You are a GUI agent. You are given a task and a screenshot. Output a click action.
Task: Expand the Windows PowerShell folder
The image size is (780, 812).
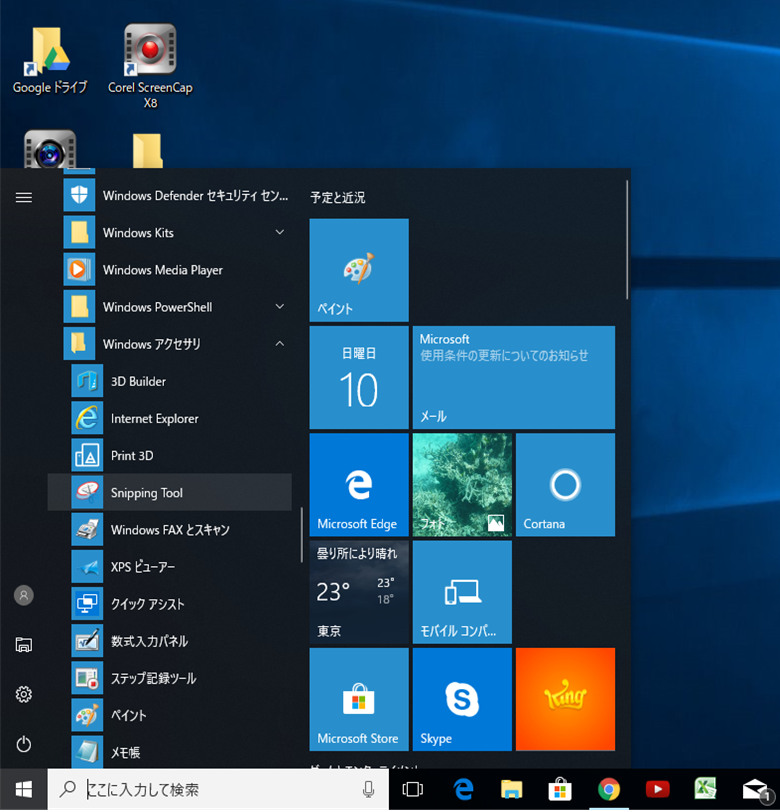point(170,307)
